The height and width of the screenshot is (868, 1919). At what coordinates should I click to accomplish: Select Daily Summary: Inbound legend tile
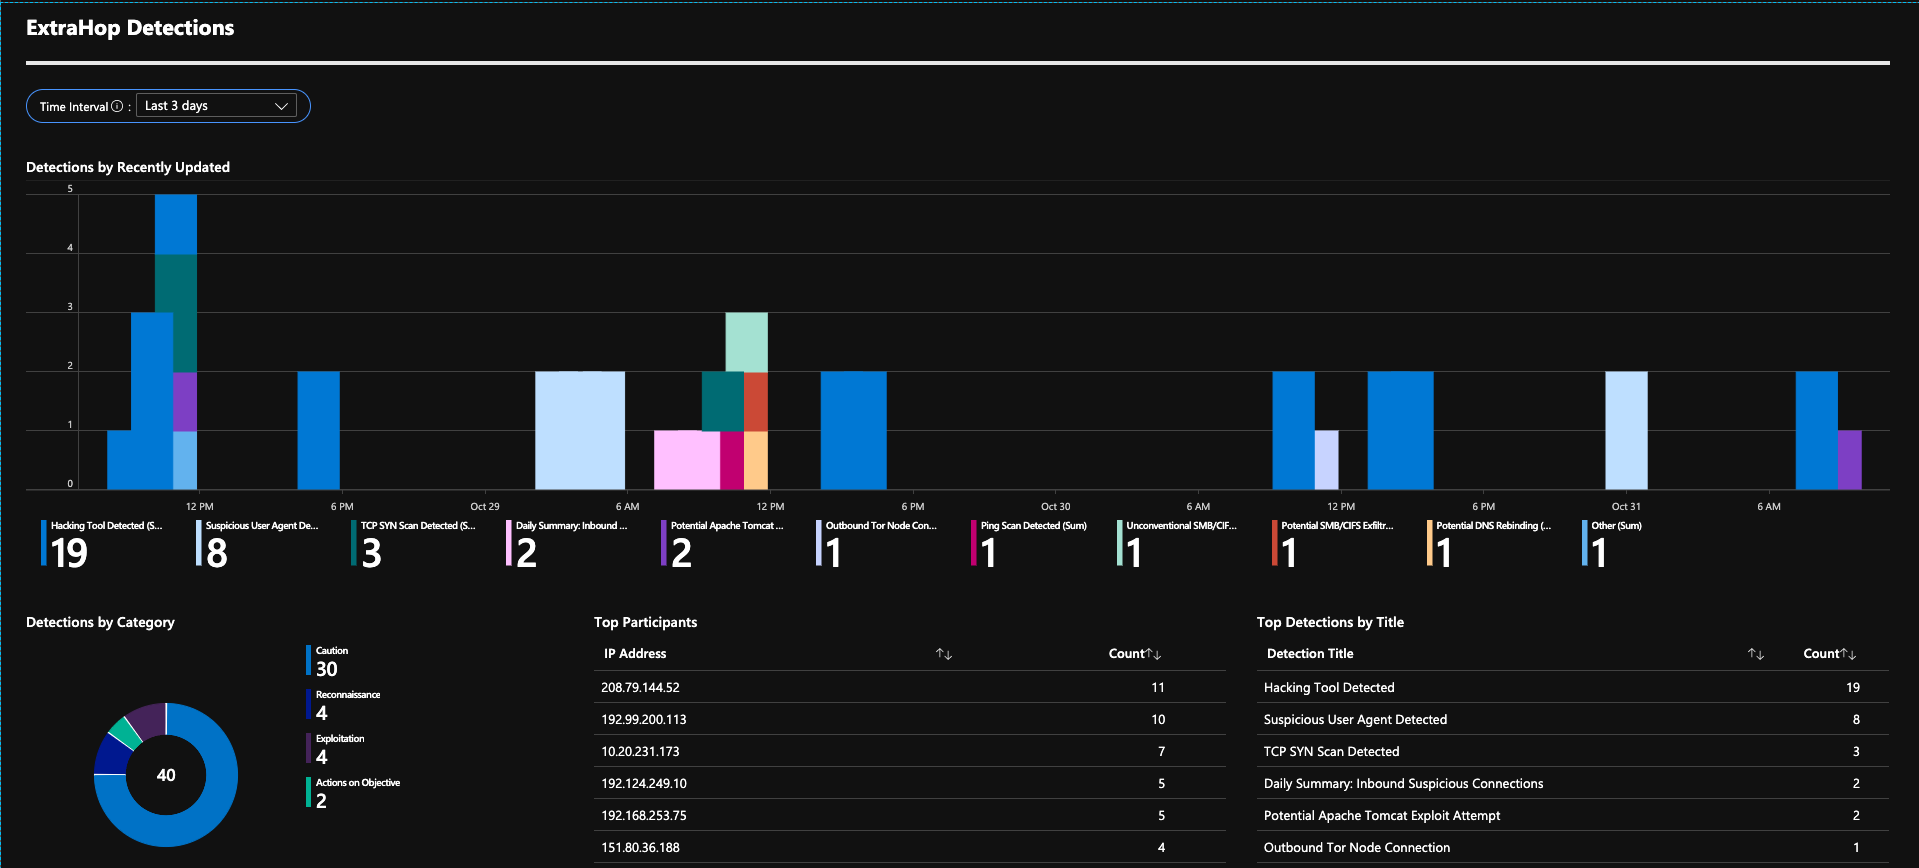click(568, 544)
